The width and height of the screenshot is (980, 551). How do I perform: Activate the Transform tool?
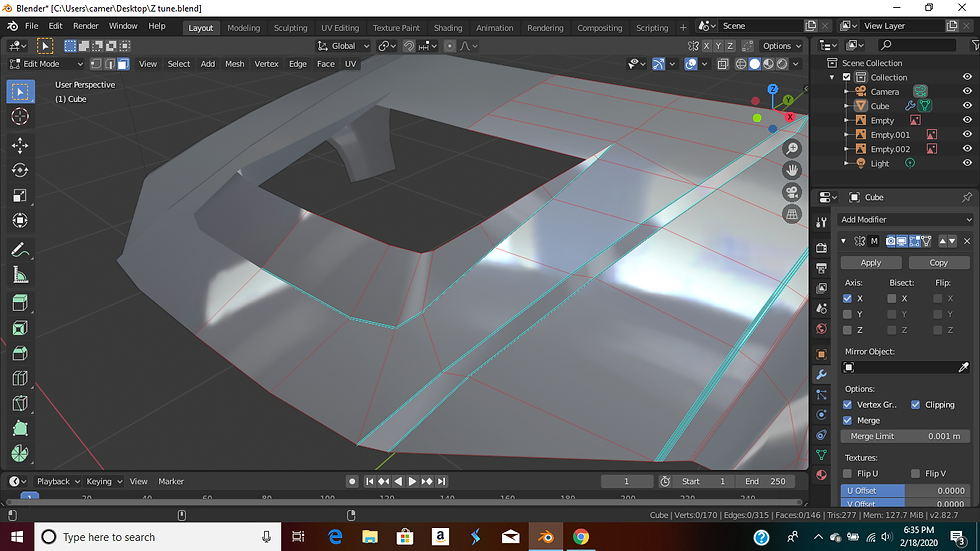click(x=20, y=221)
